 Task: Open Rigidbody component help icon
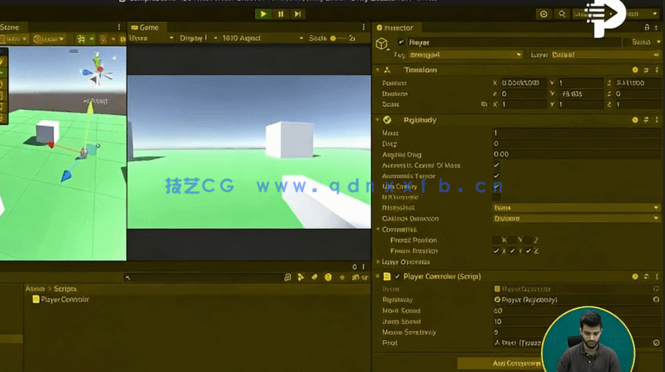click(635, 120)
